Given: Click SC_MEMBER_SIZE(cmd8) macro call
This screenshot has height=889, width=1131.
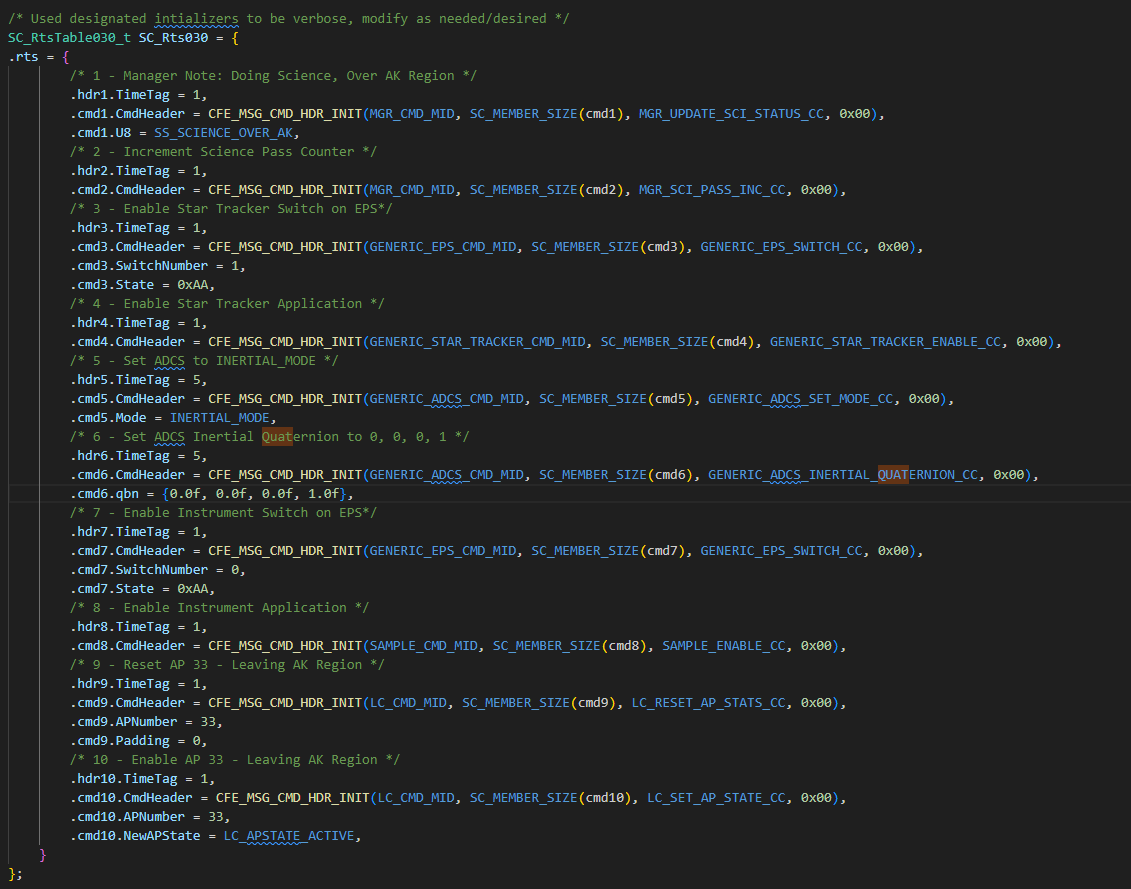Looking at the screenshot, I should (x=570, y=646).
